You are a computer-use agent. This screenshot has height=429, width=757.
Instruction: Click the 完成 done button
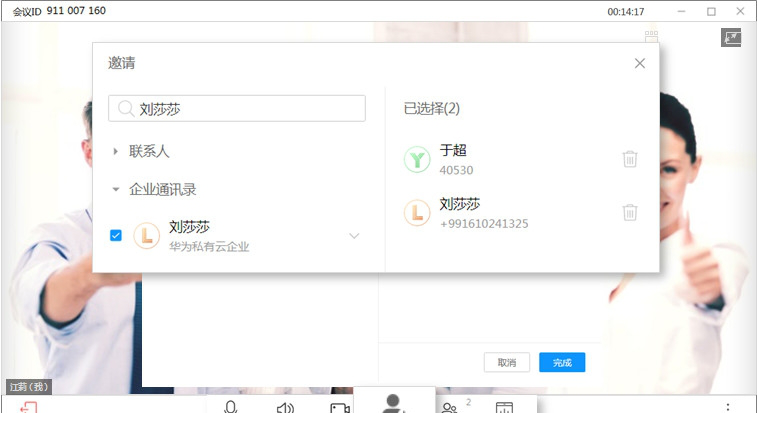click(562, 362)
